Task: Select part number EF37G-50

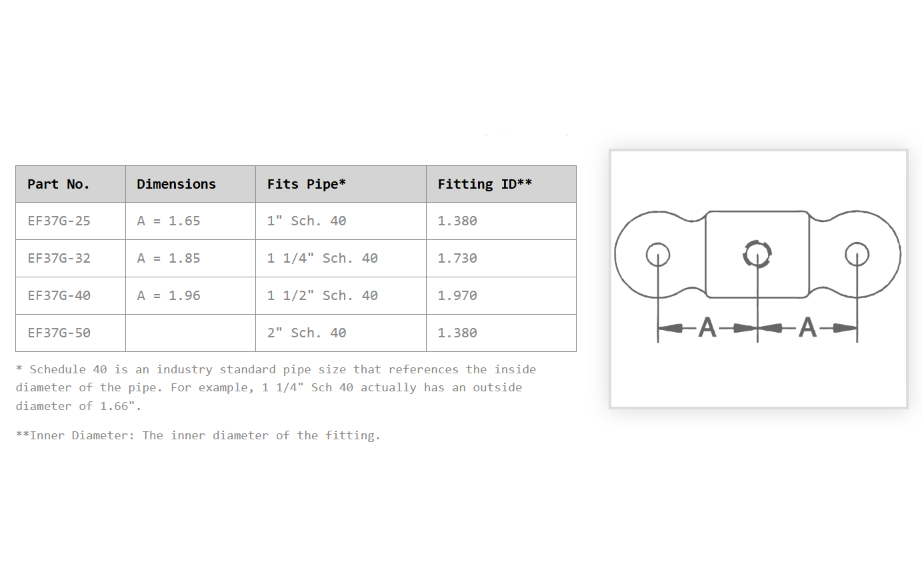Action: pyautogui.click(x=59, y=333)
